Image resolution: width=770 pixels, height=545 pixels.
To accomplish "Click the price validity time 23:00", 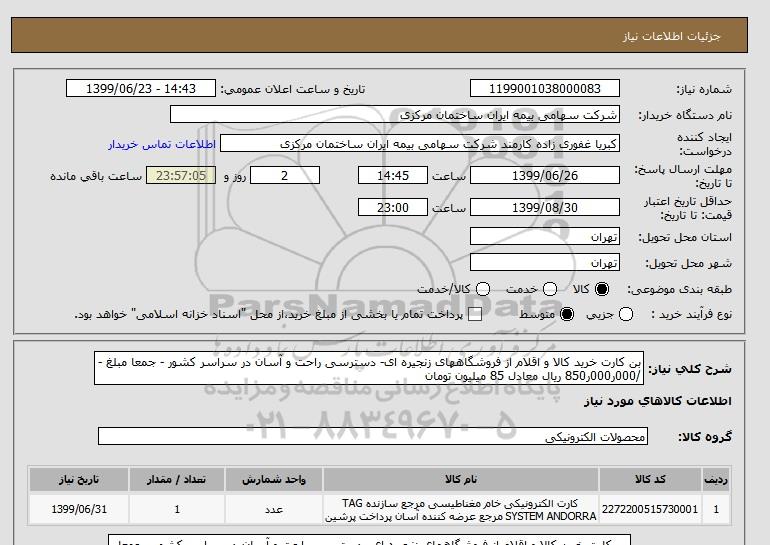I will click(393, 207).
